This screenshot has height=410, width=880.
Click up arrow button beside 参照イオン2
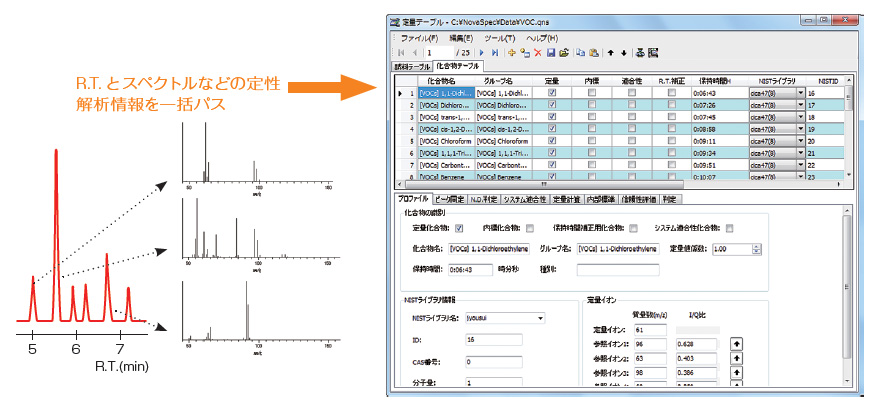(737, 356)
